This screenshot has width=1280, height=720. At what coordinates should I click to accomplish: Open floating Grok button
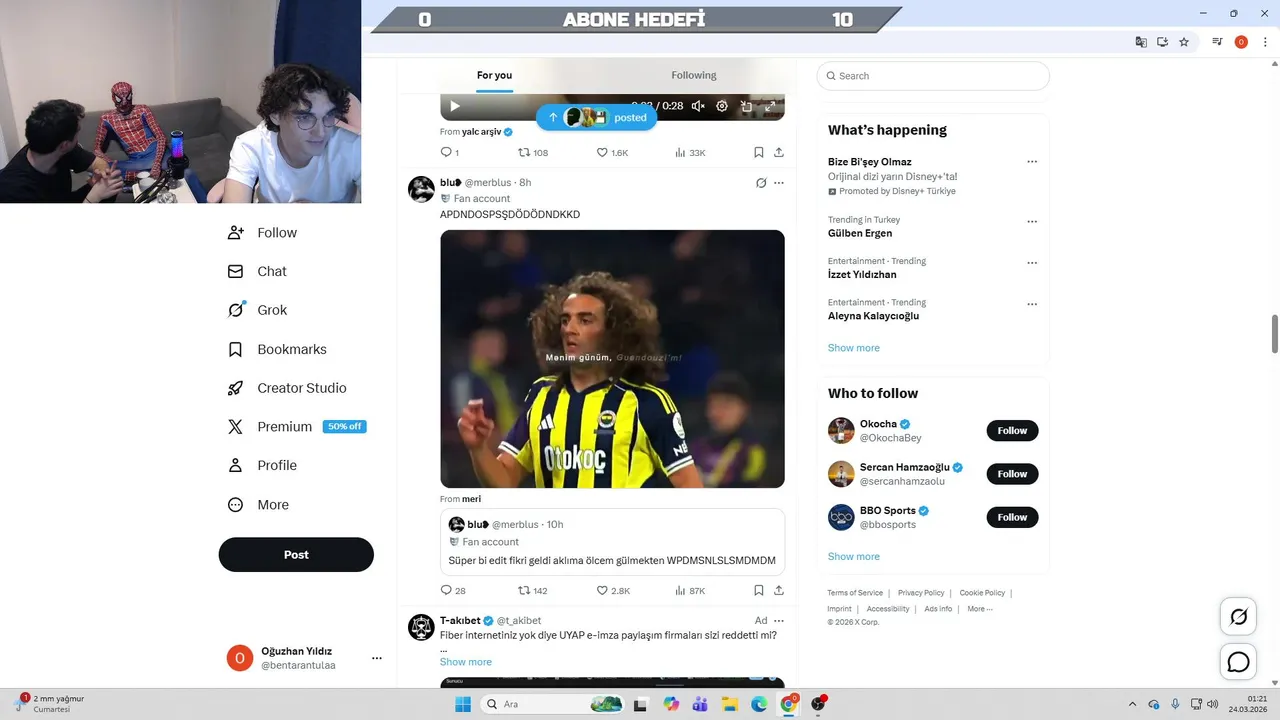point(1238,617)
